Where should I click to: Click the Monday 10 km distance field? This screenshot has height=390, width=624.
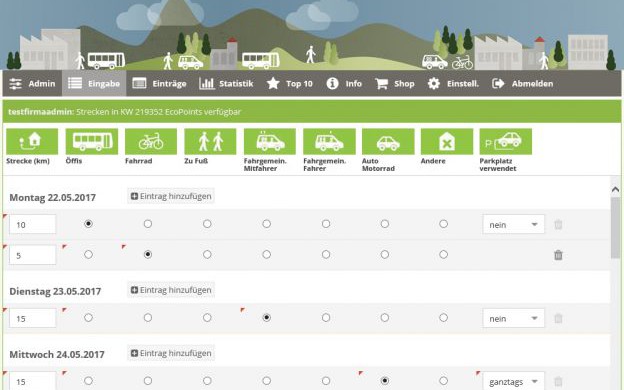click(33, 224)
